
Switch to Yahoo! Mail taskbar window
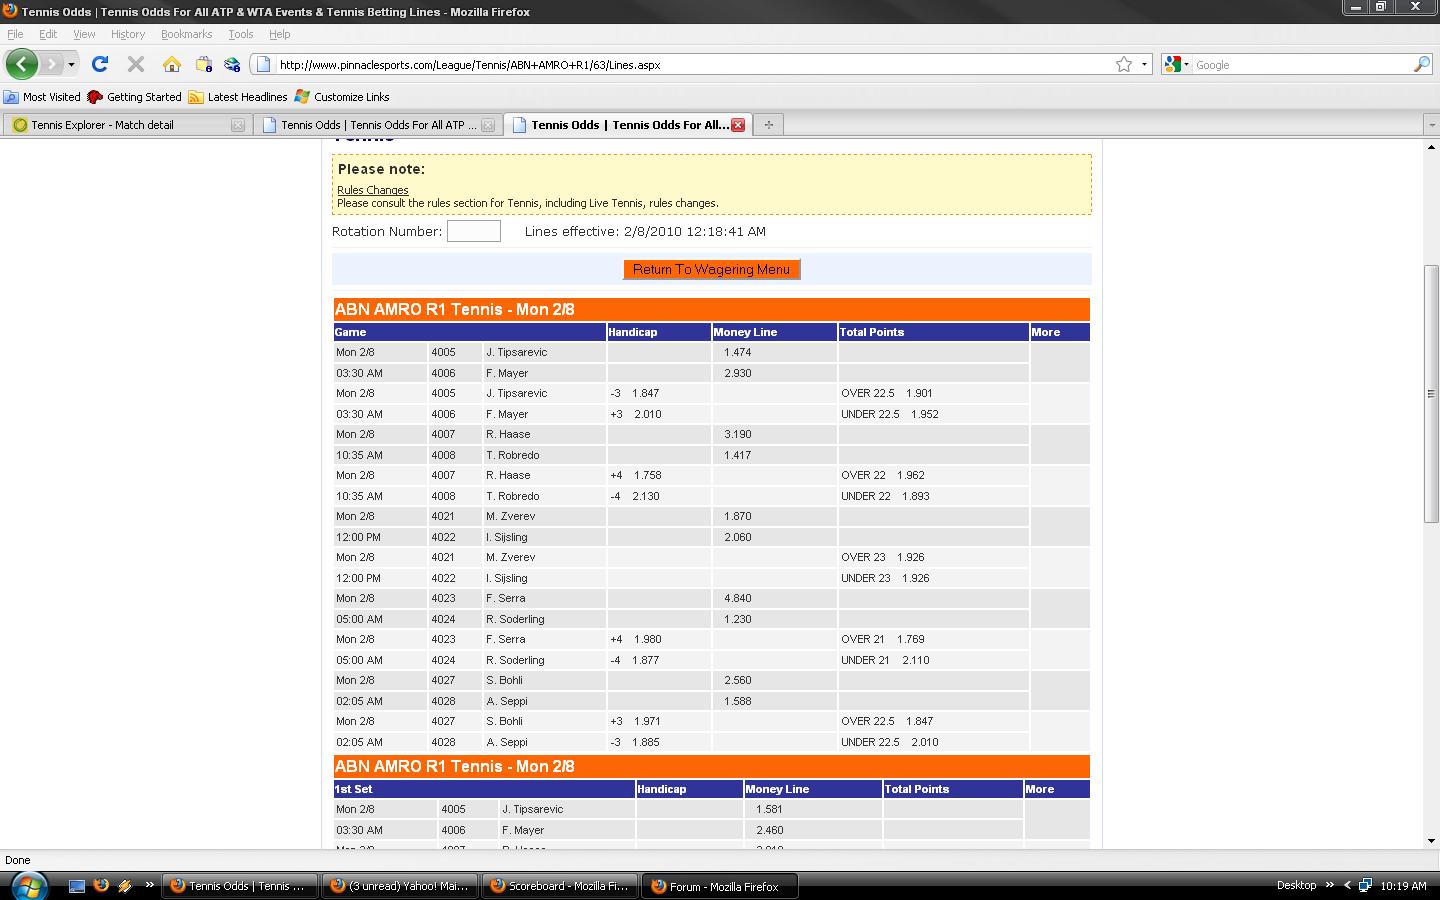[x=399, y=886]
